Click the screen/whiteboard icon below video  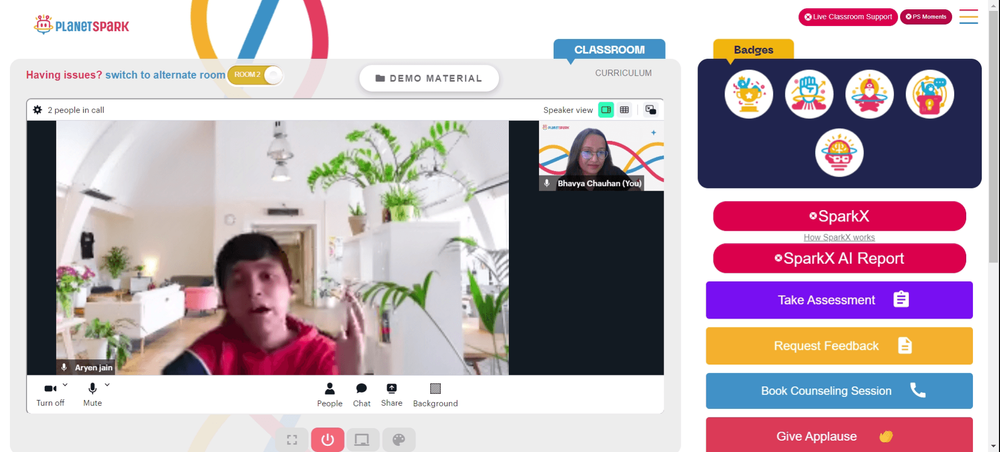pyautogui.click(x=362, y=440)
